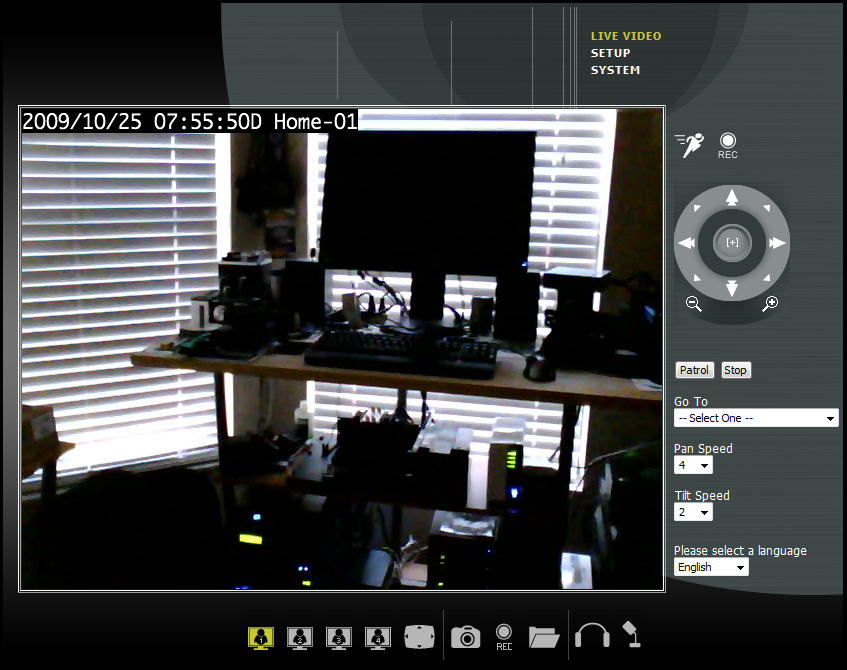Image resolution: width=847 pixels, height=670 pixels.
Task: Open the language selection dropdown
Action: coord(711,567)
